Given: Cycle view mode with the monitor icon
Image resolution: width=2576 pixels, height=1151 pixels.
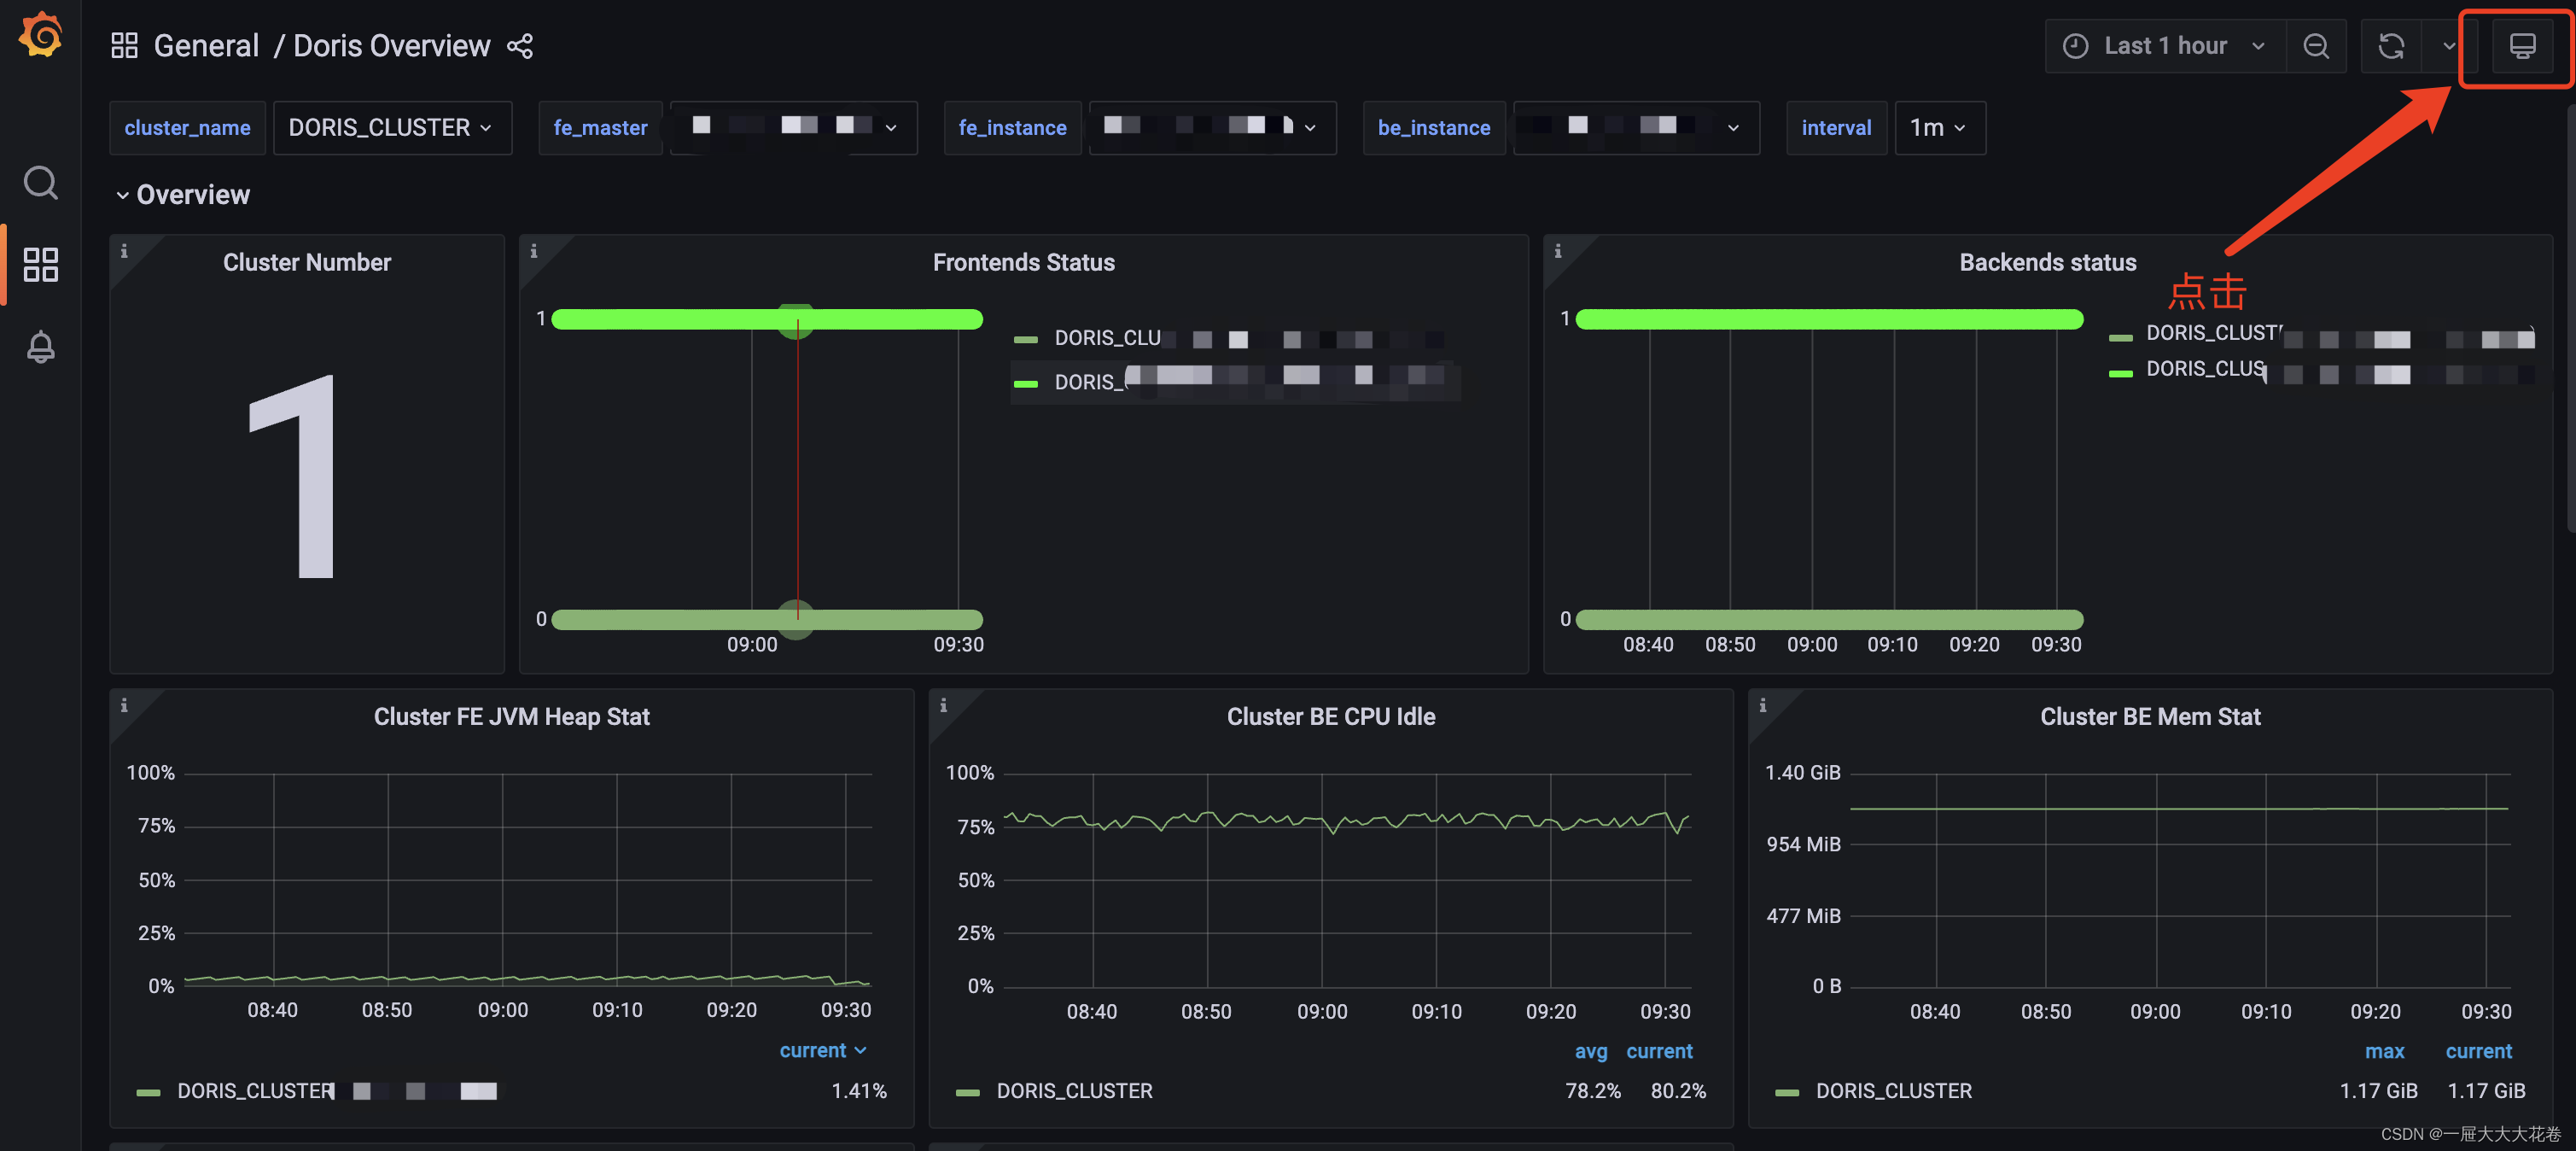Looking at the screenshot, I should (x=2522, y=46).
